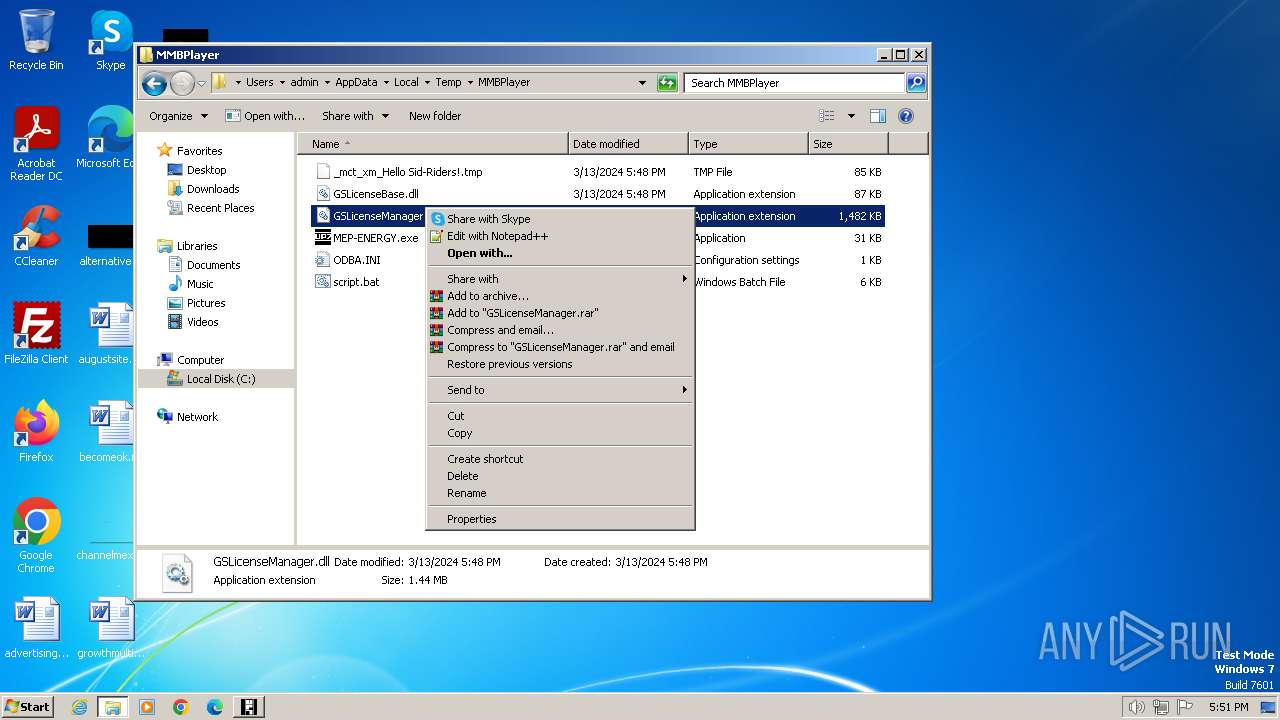Open Windows Media Player taskbar icon
This screenshot has width=1280, height=720.
pyautogui.click(x=147, y=707)
